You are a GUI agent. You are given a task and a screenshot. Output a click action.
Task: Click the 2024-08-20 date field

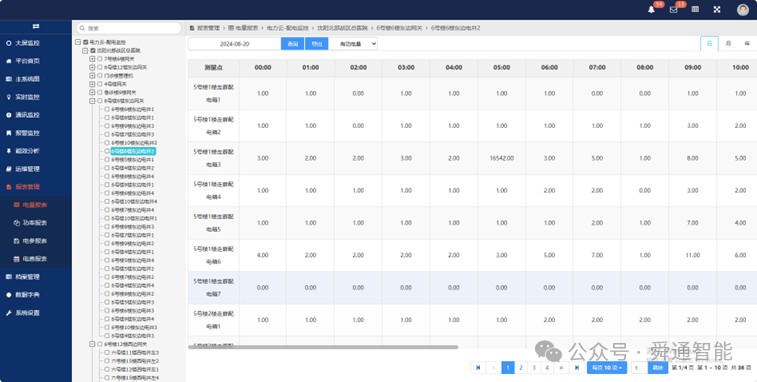tap(235, 44)
